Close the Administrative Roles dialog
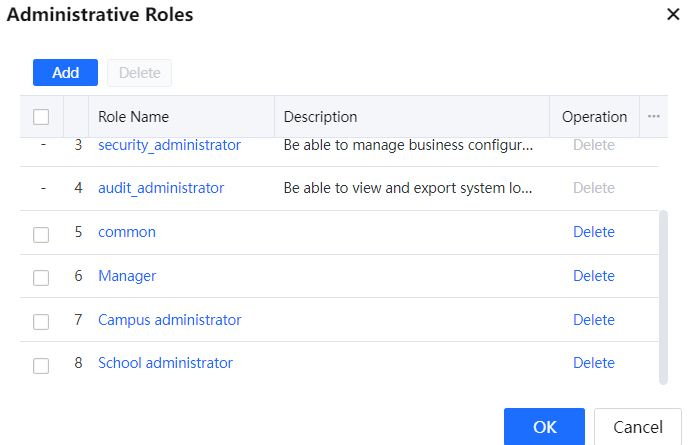Image resolution: width=694 pixels, height=445 pixels. pyautogui.click(x=673, y=14)
